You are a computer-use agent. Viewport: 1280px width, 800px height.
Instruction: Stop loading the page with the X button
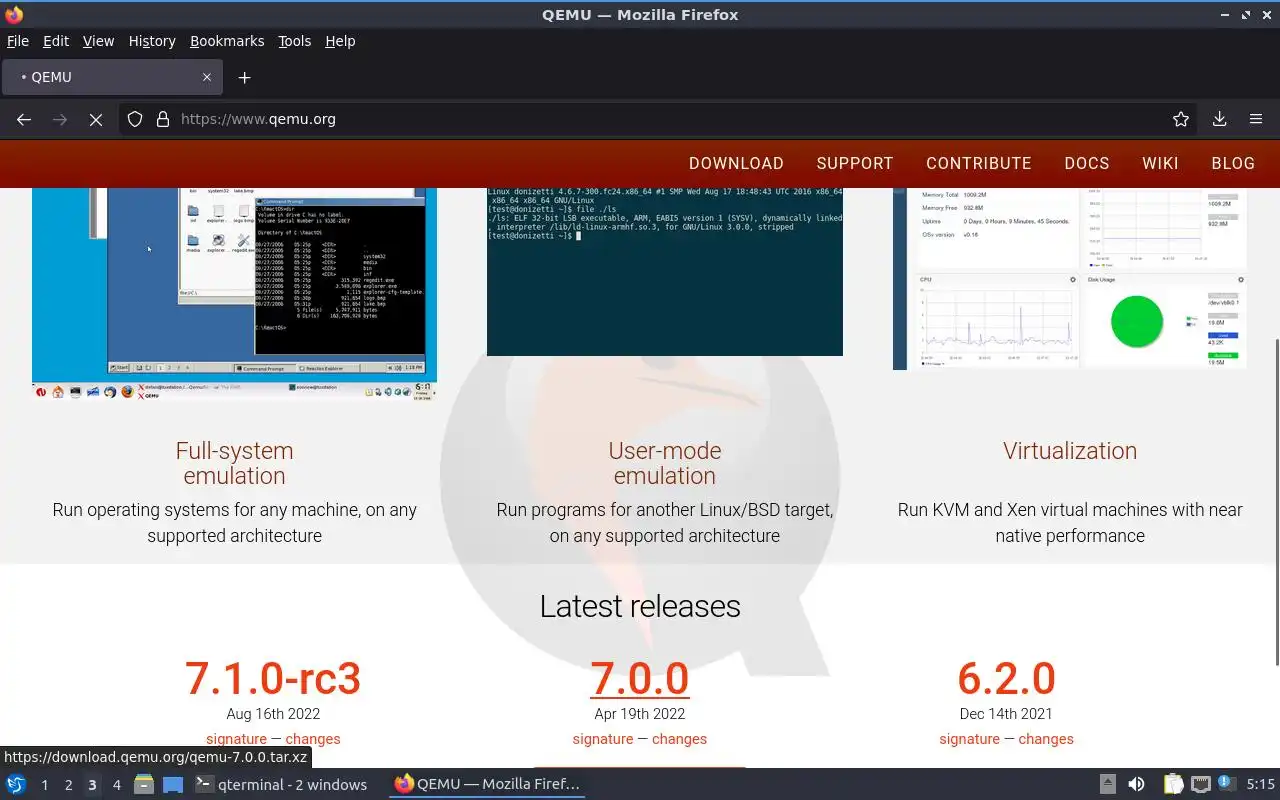pos(96,119)
